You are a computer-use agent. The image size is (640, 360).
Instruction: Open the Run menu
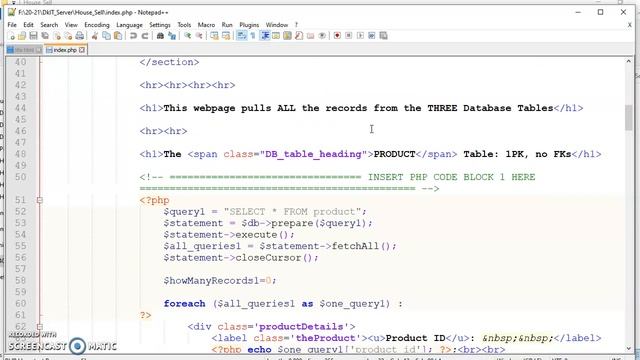coord(227,25)
